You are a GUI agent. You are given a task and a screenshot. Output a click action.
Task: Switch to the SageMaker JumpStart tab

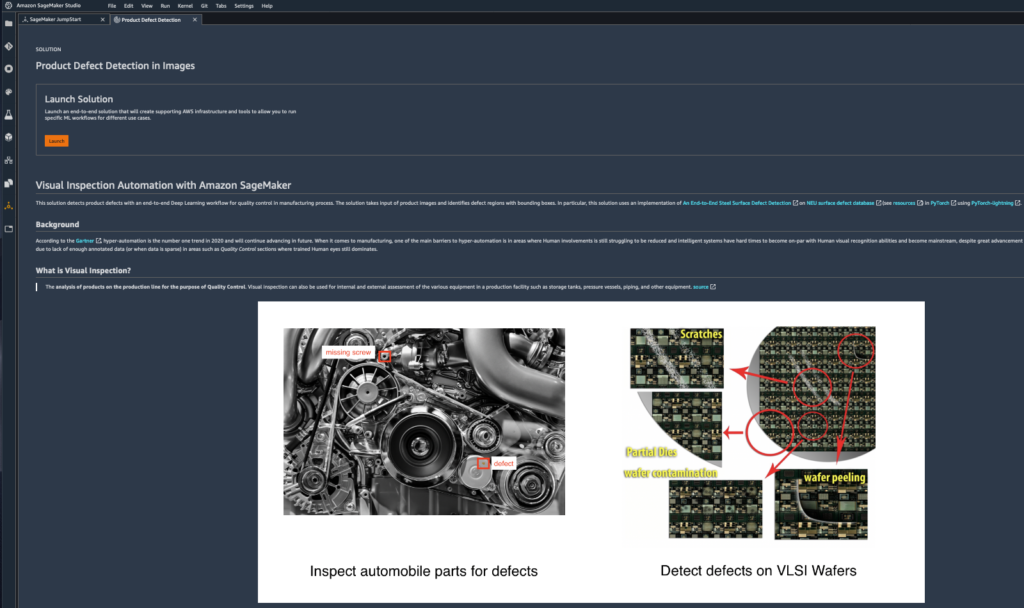pyautogui.click(x=56, y=20)
